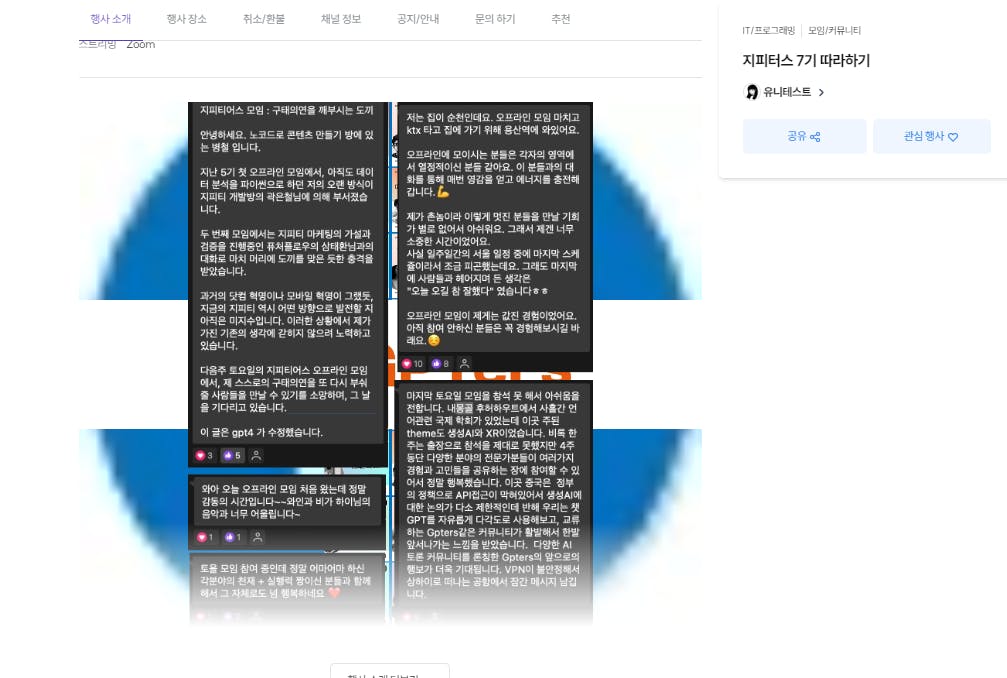Open the IT/프로그래밍 category link
The height and width of the screenshot is (678, 1007).
[768, 30]
